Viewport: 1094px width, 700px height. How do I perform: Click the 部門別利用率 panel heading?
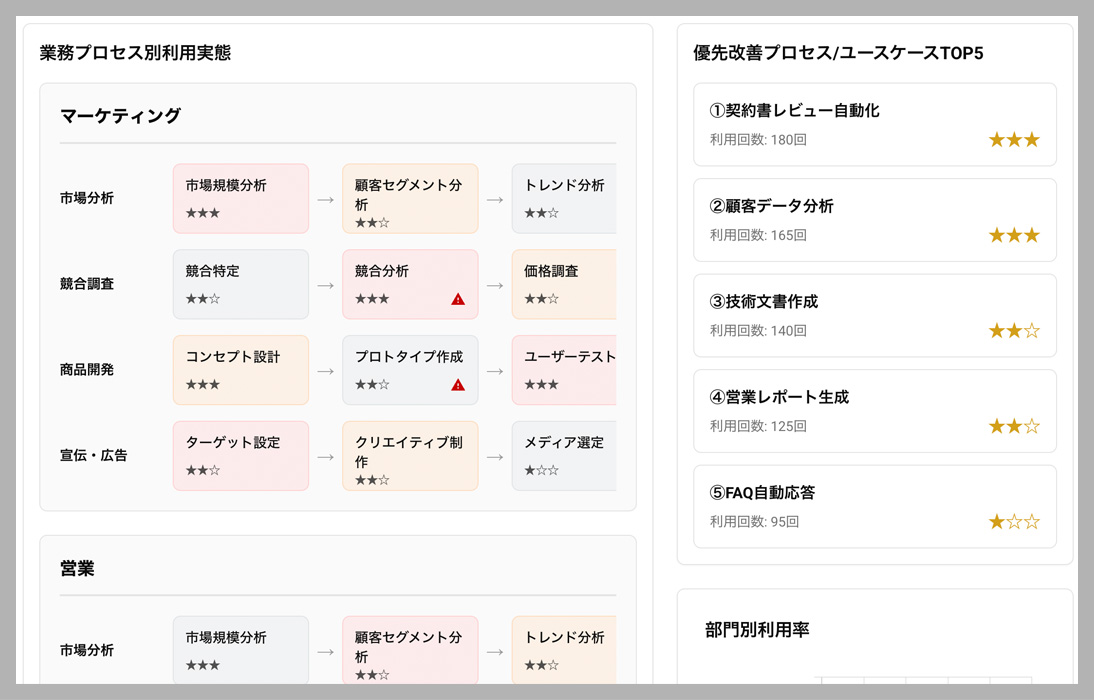pos(757,630)
